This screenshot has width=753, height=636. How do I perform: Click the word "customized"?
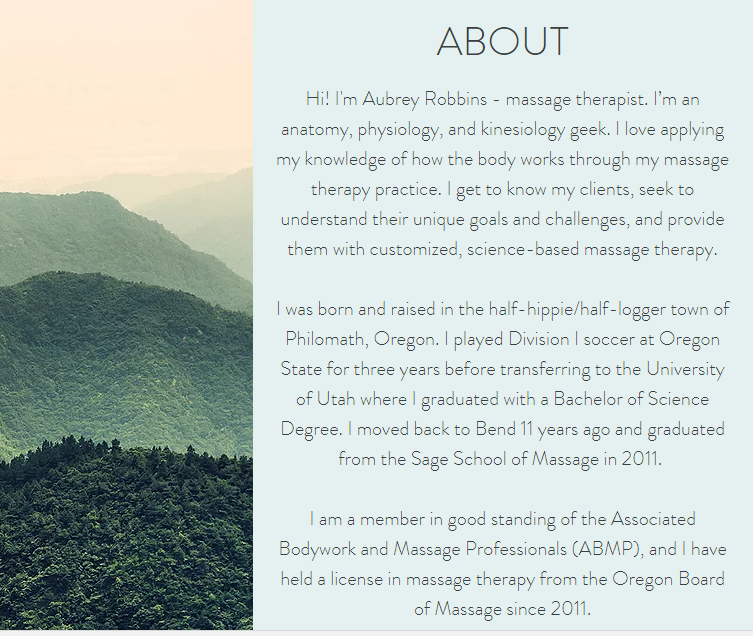click(x=414, y=250)
